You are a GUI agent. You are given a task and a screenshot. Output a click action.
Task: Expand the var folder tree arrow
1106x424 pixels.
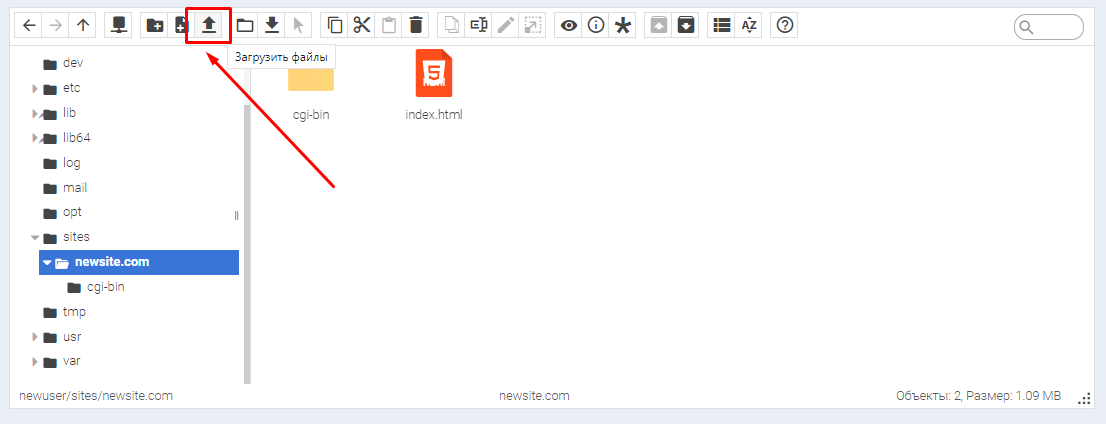(35, 362)
